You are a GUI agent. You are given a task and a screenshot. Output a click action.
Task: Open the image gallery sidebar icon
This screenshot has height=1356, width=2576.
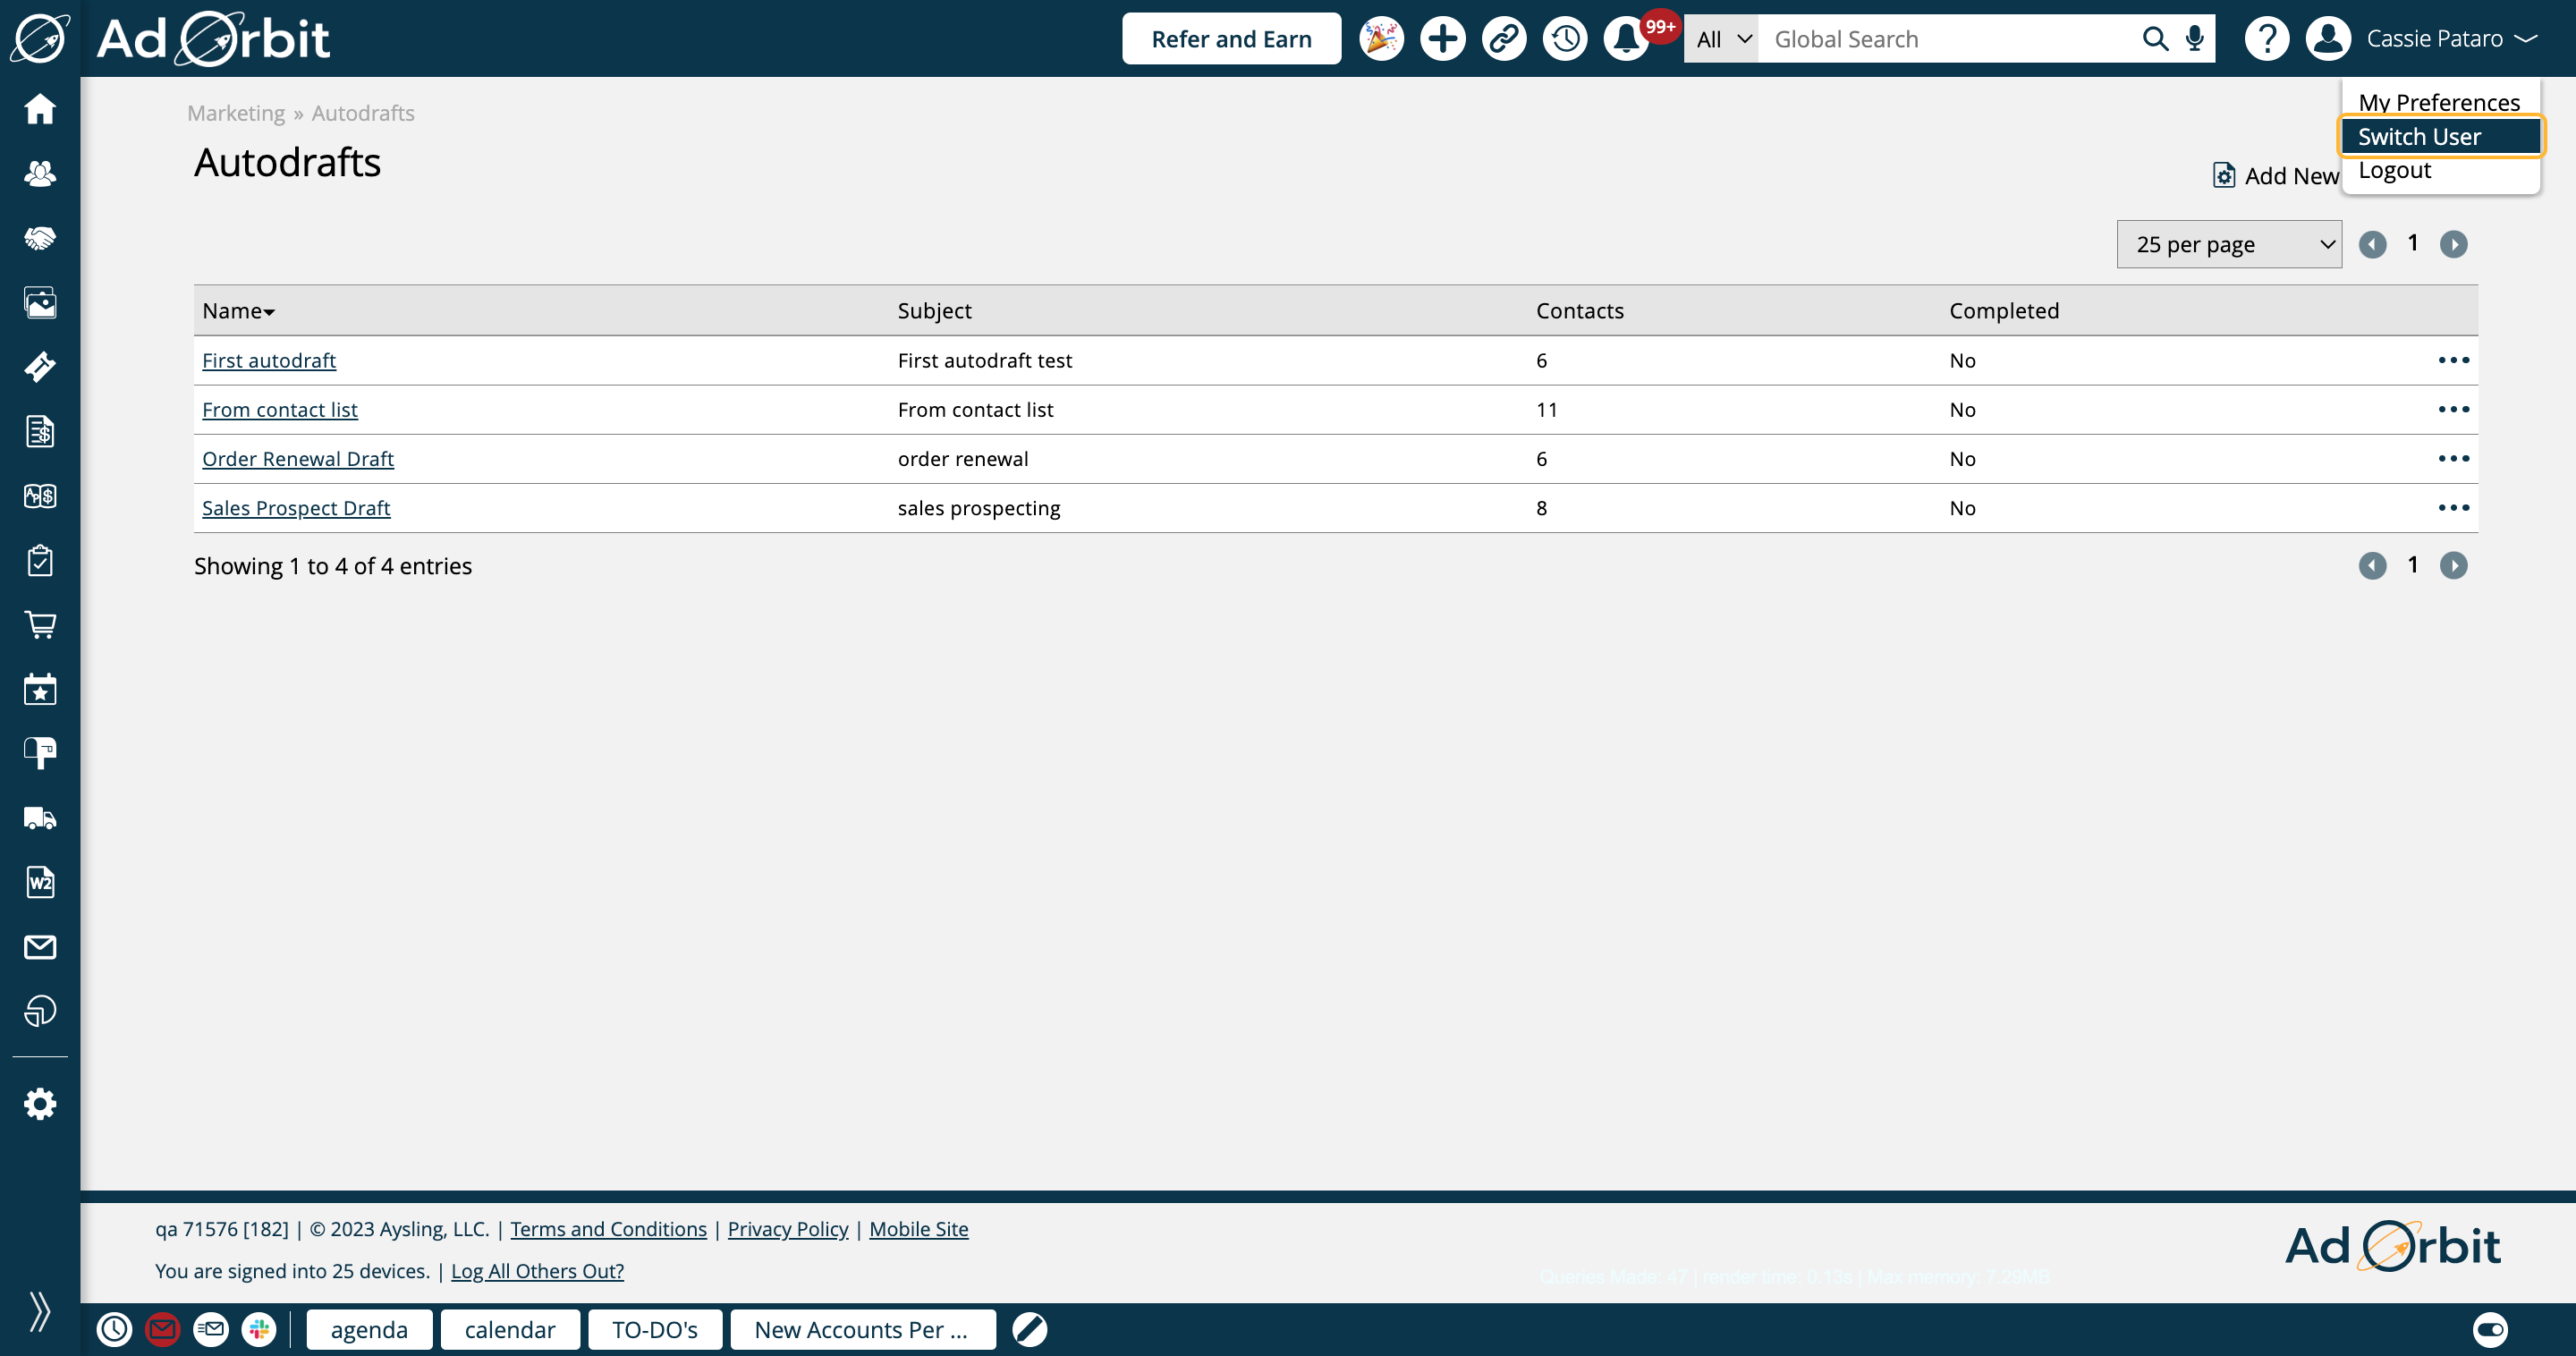pos(40,303)
